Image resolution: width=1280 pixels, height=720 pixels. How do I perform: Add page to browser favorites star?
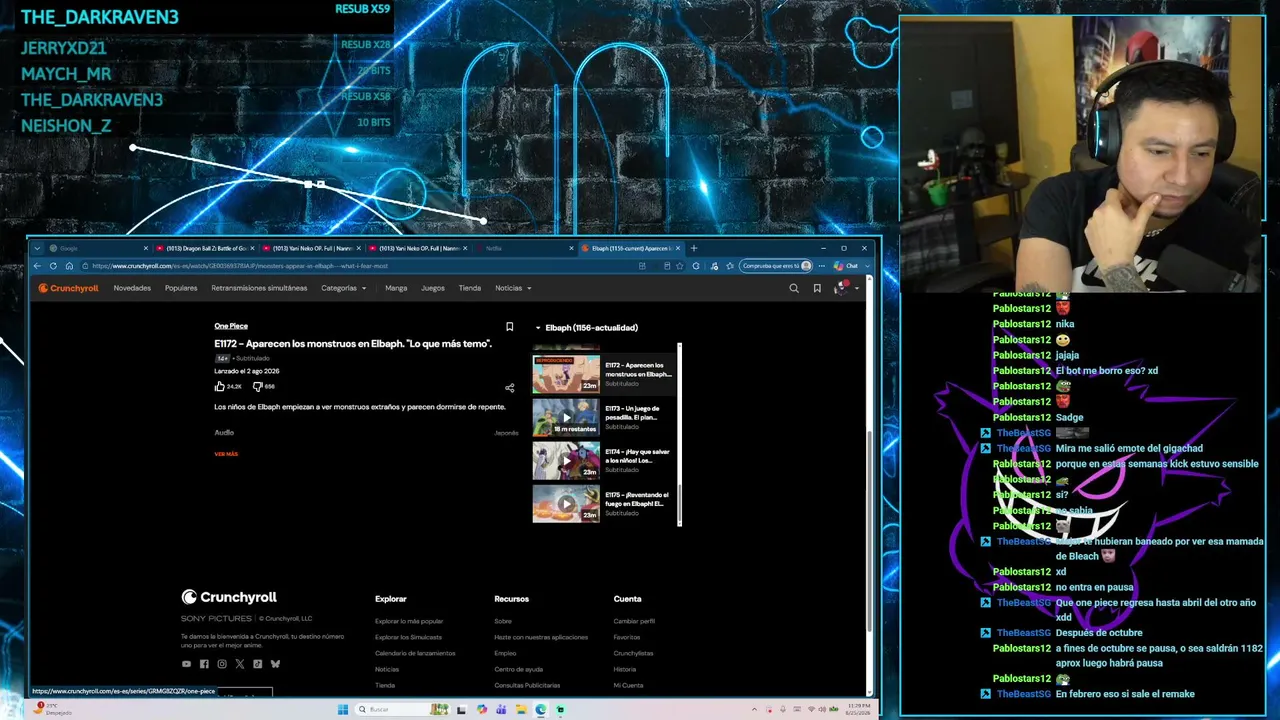(680, 266)
